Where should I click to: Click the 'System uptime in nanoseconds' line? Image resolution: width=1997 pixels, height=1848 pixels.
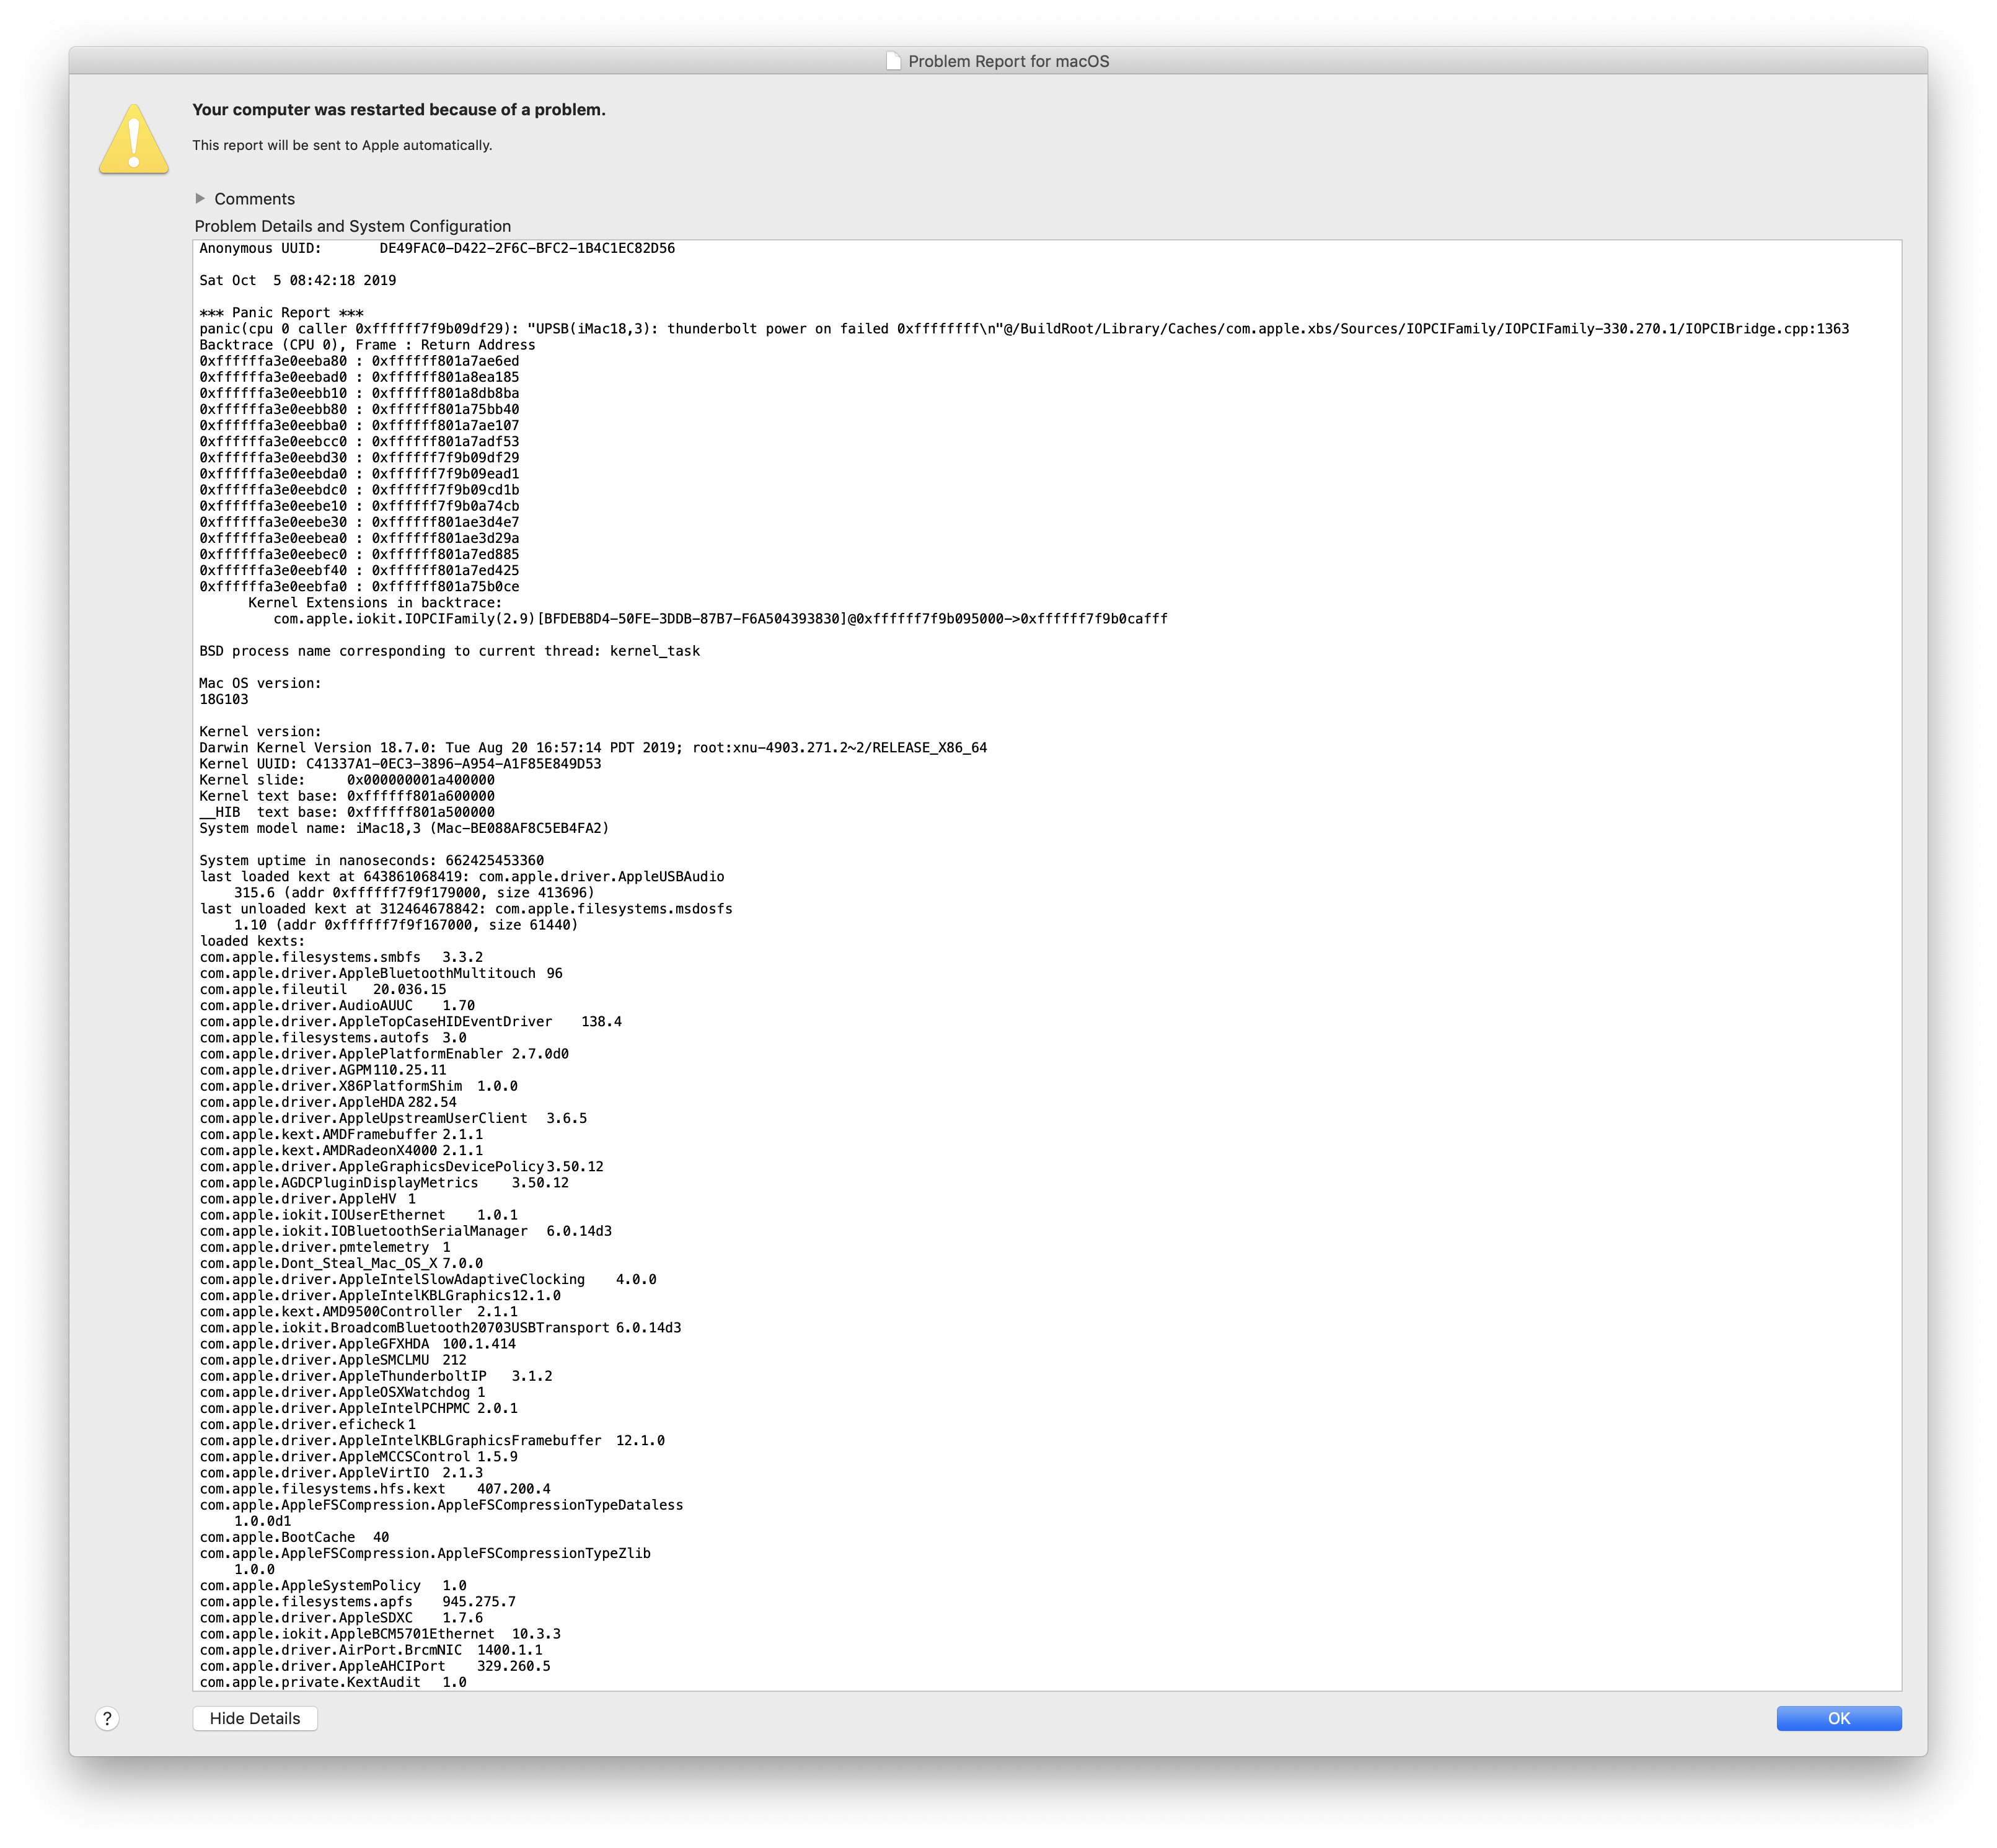tap(371, 860)
